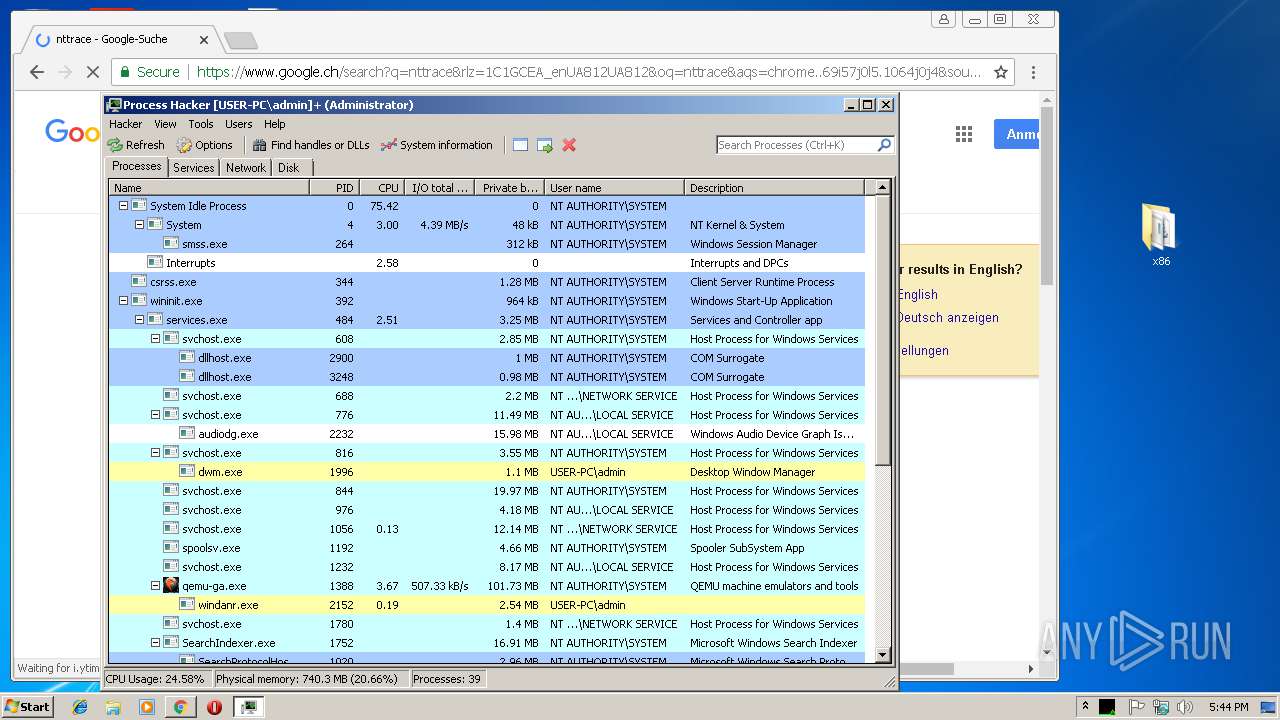Click the red X kill window icon
Screen dimensions: 1280x720
569,145
